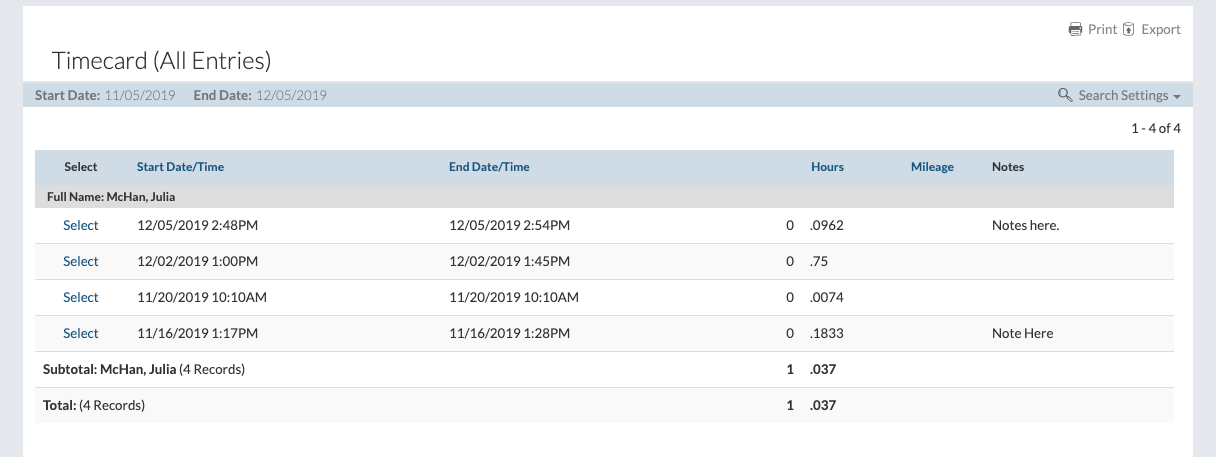Select the 12/02/2019 1:00PM entry
The height and width of the screenshot is (457, 1216).
pyautogui.click(x=80, y=261)
